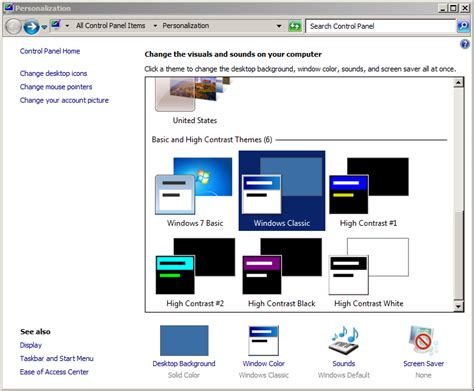
Task: Click the search magnifier icon
Action: [463, 26]
